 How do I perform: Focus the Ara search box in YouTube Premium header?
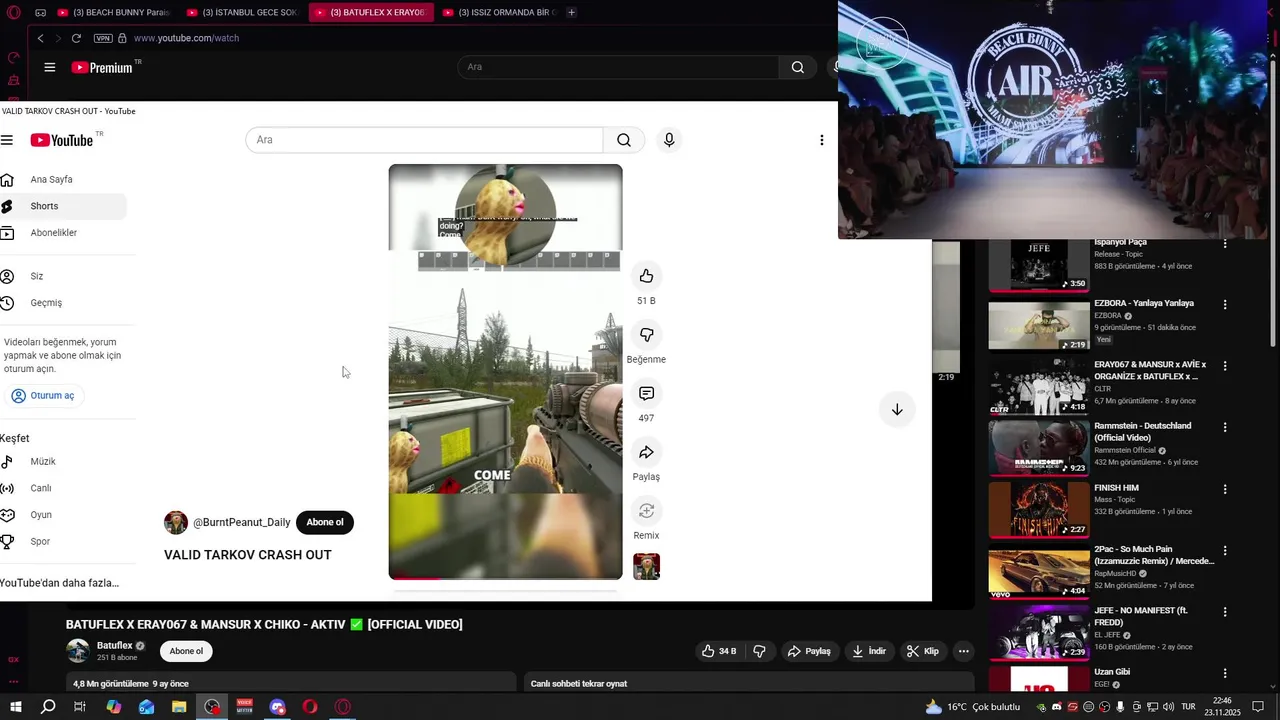(617, 67)
